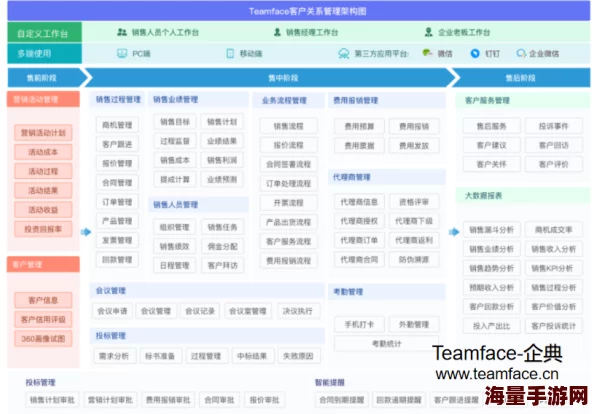Screen dimensions: 594x414
Task: Click the 需求分析 box
Action: tap(114, 356)
